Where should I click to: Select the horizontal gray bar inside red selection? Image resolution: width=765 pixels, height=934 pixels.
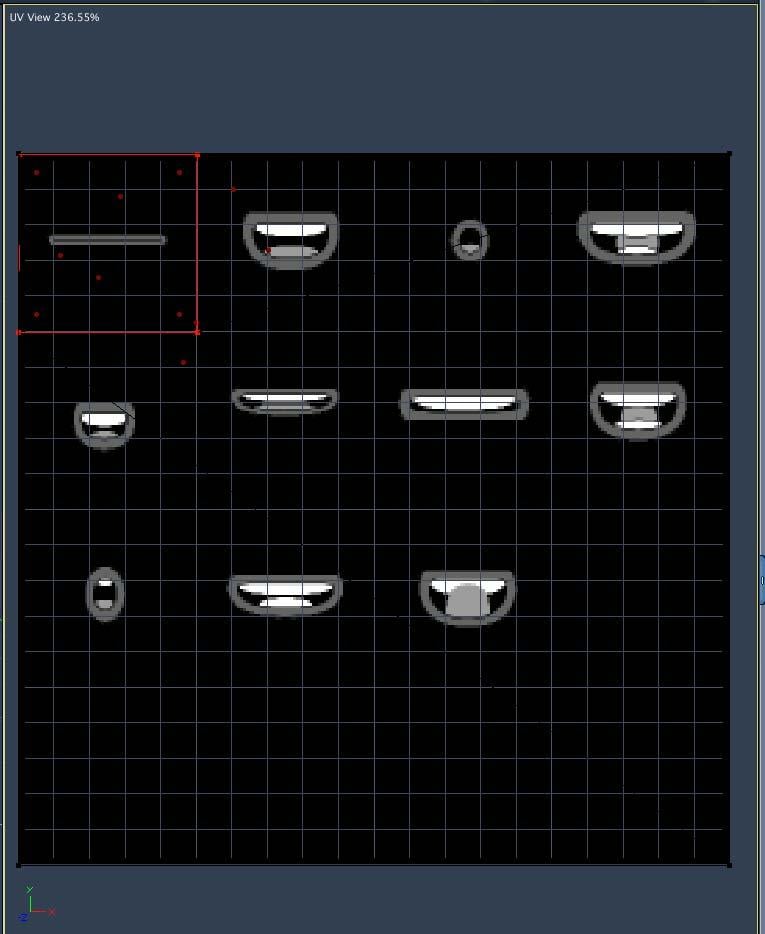tap(107, 240)
